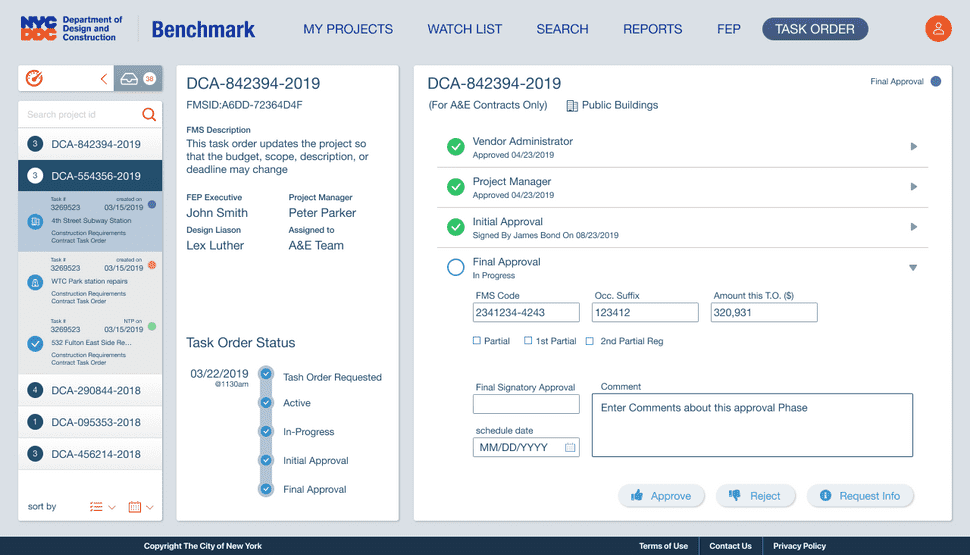Click the Approve button
The width and height of the screenshot is (970, 555).
[x=661, y=496]
